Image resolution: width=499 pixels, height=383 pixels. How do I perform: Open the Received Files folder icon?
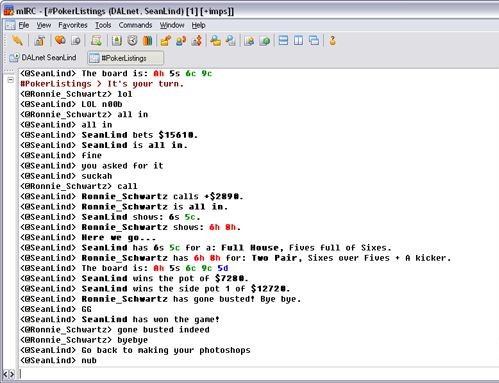(215, 41)
